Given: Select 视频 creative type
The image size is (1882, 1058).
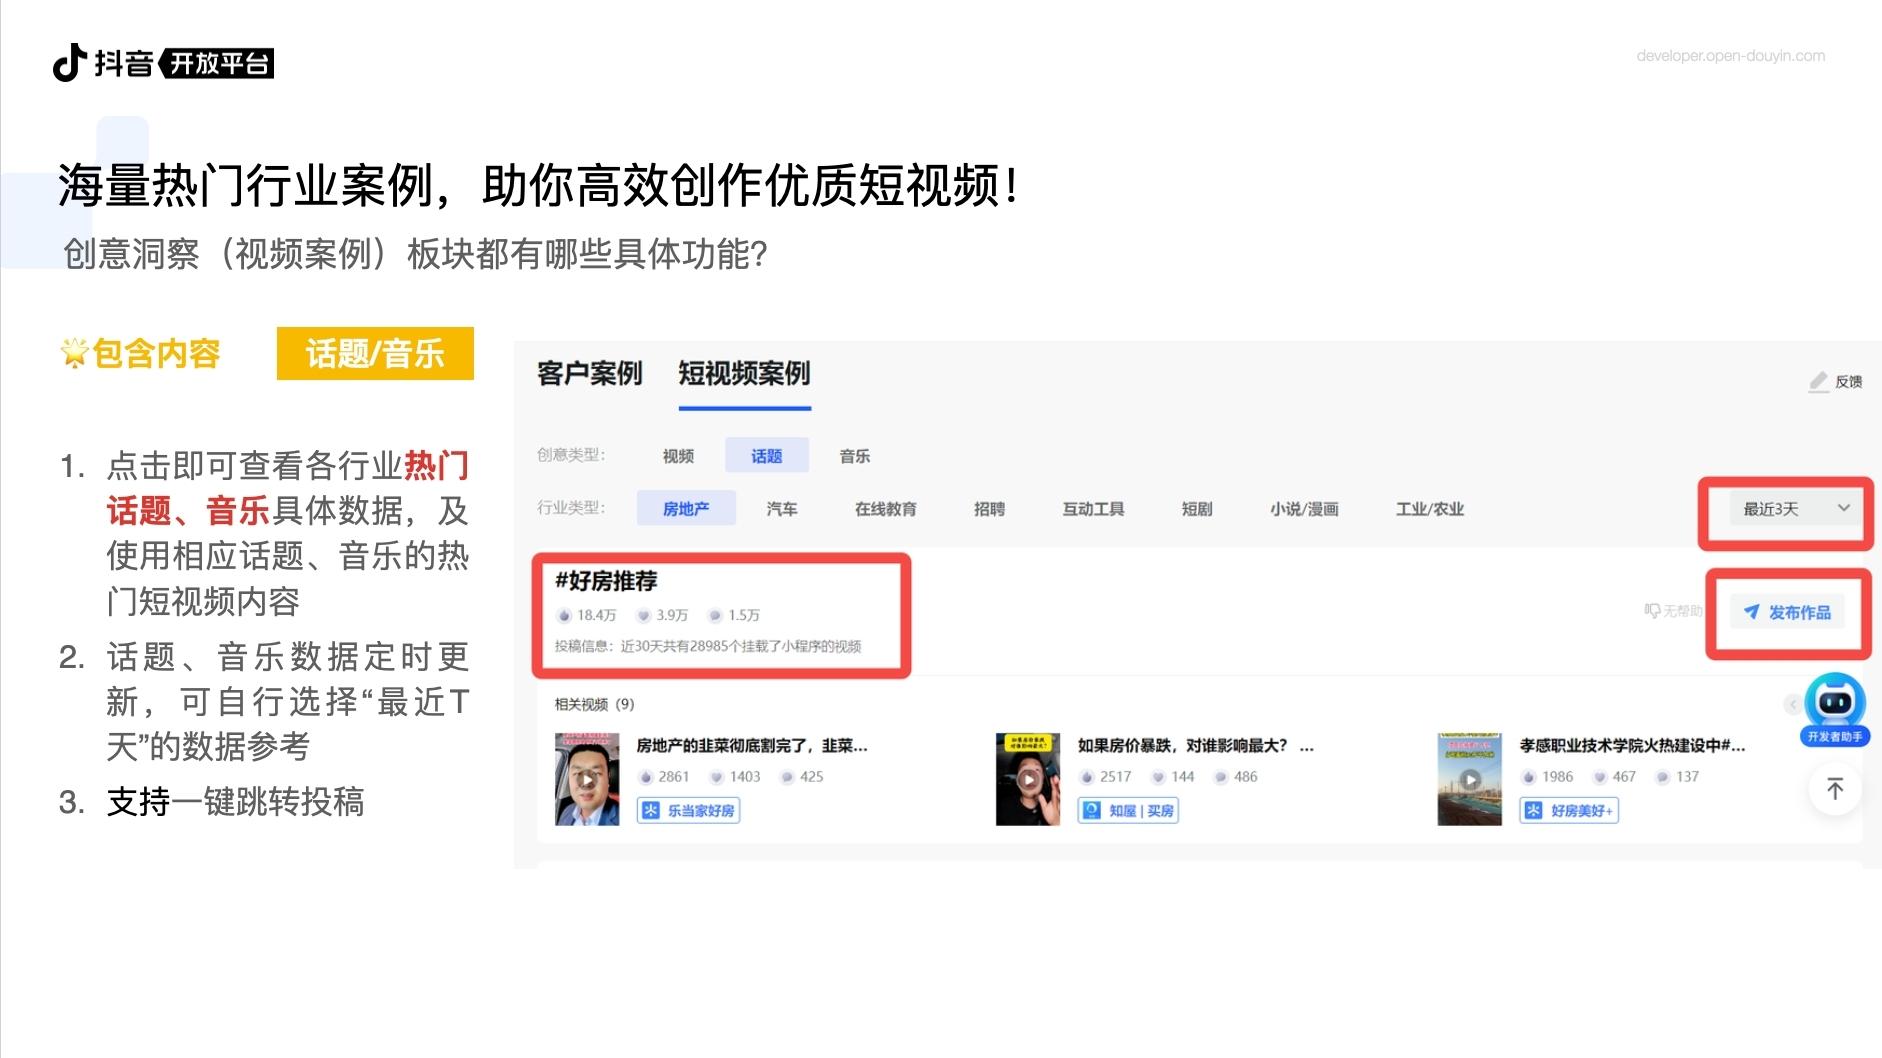Looking at the screenshot, I should (x=678, y=456).
